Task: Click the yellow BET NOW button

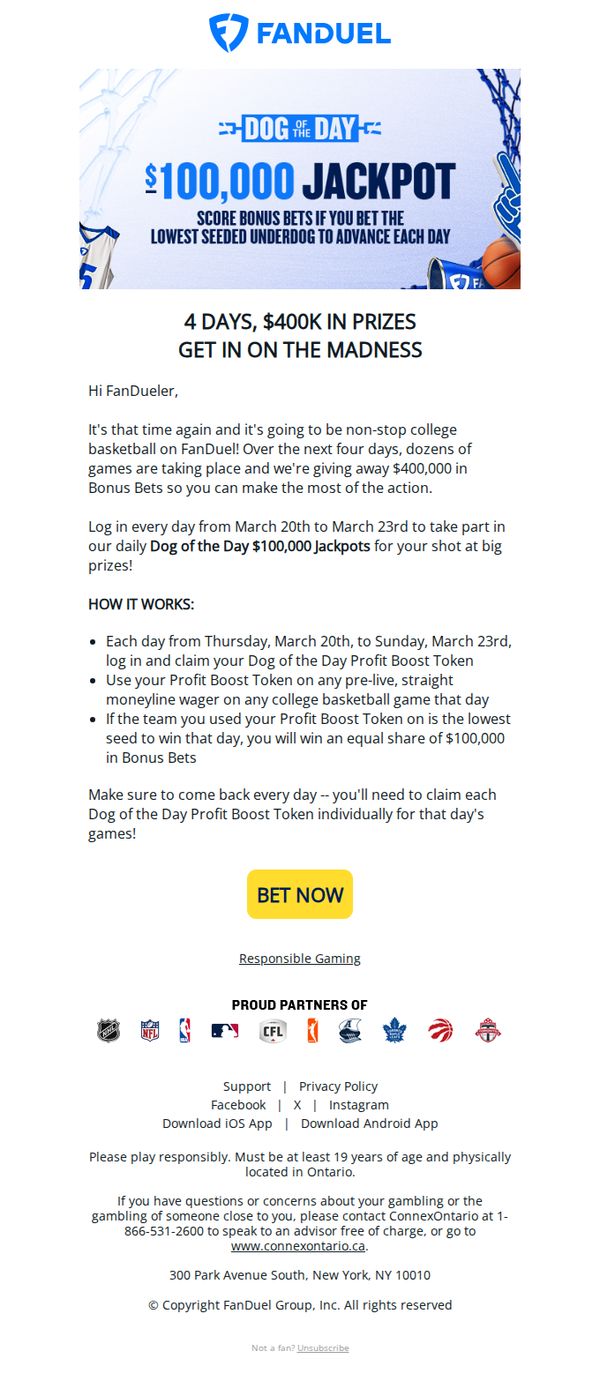Action: click(300, 895)
